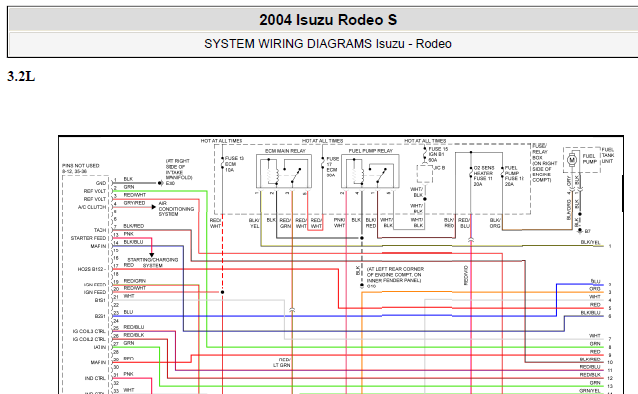Click the "HO2S B1S2" pin label
Viewport: 638px width, 394px height.
[x=92, y=269]
